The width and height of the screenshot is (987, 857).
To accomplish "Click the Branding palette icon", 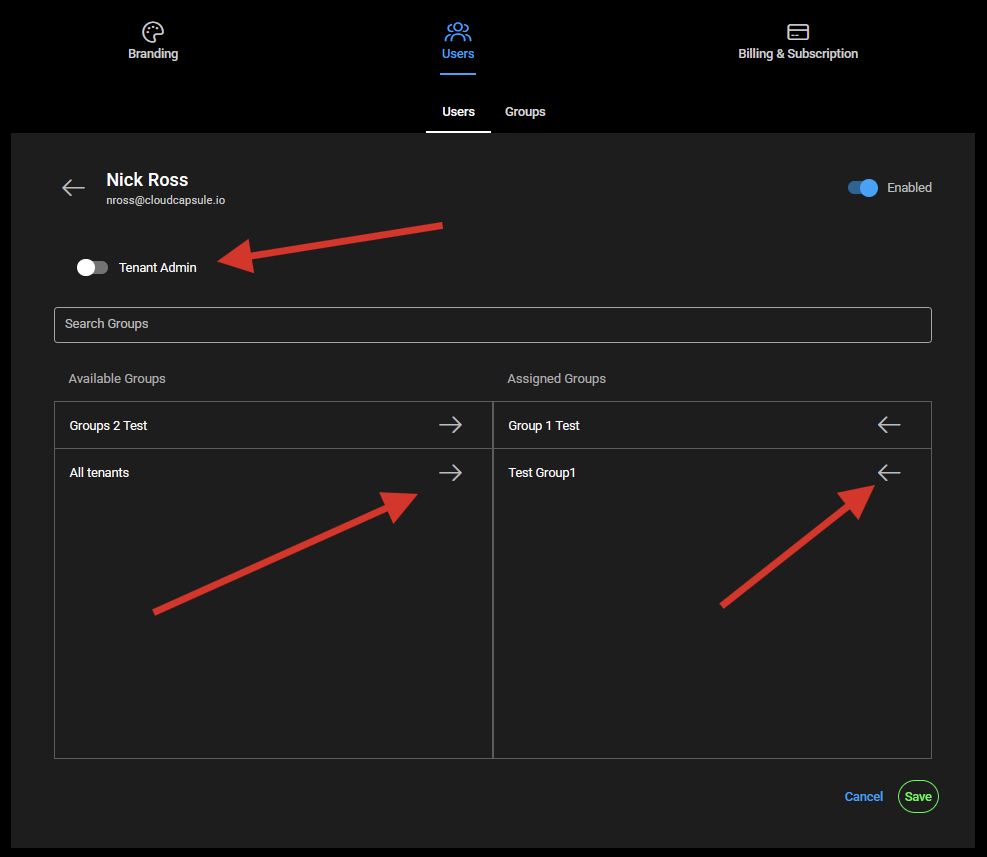I will (x=153, y=32).
